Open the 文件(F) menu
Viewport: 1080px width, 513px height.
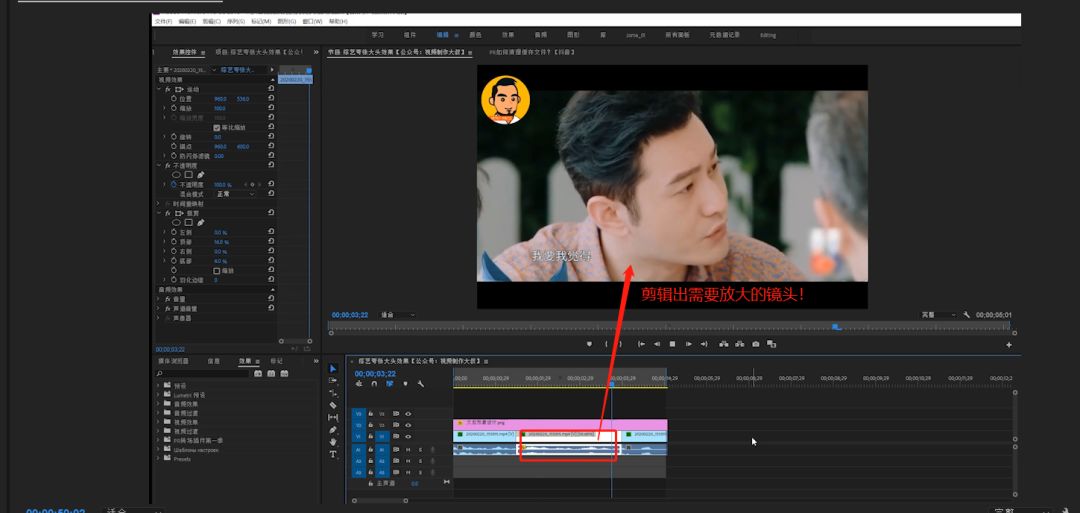(163, 21)
